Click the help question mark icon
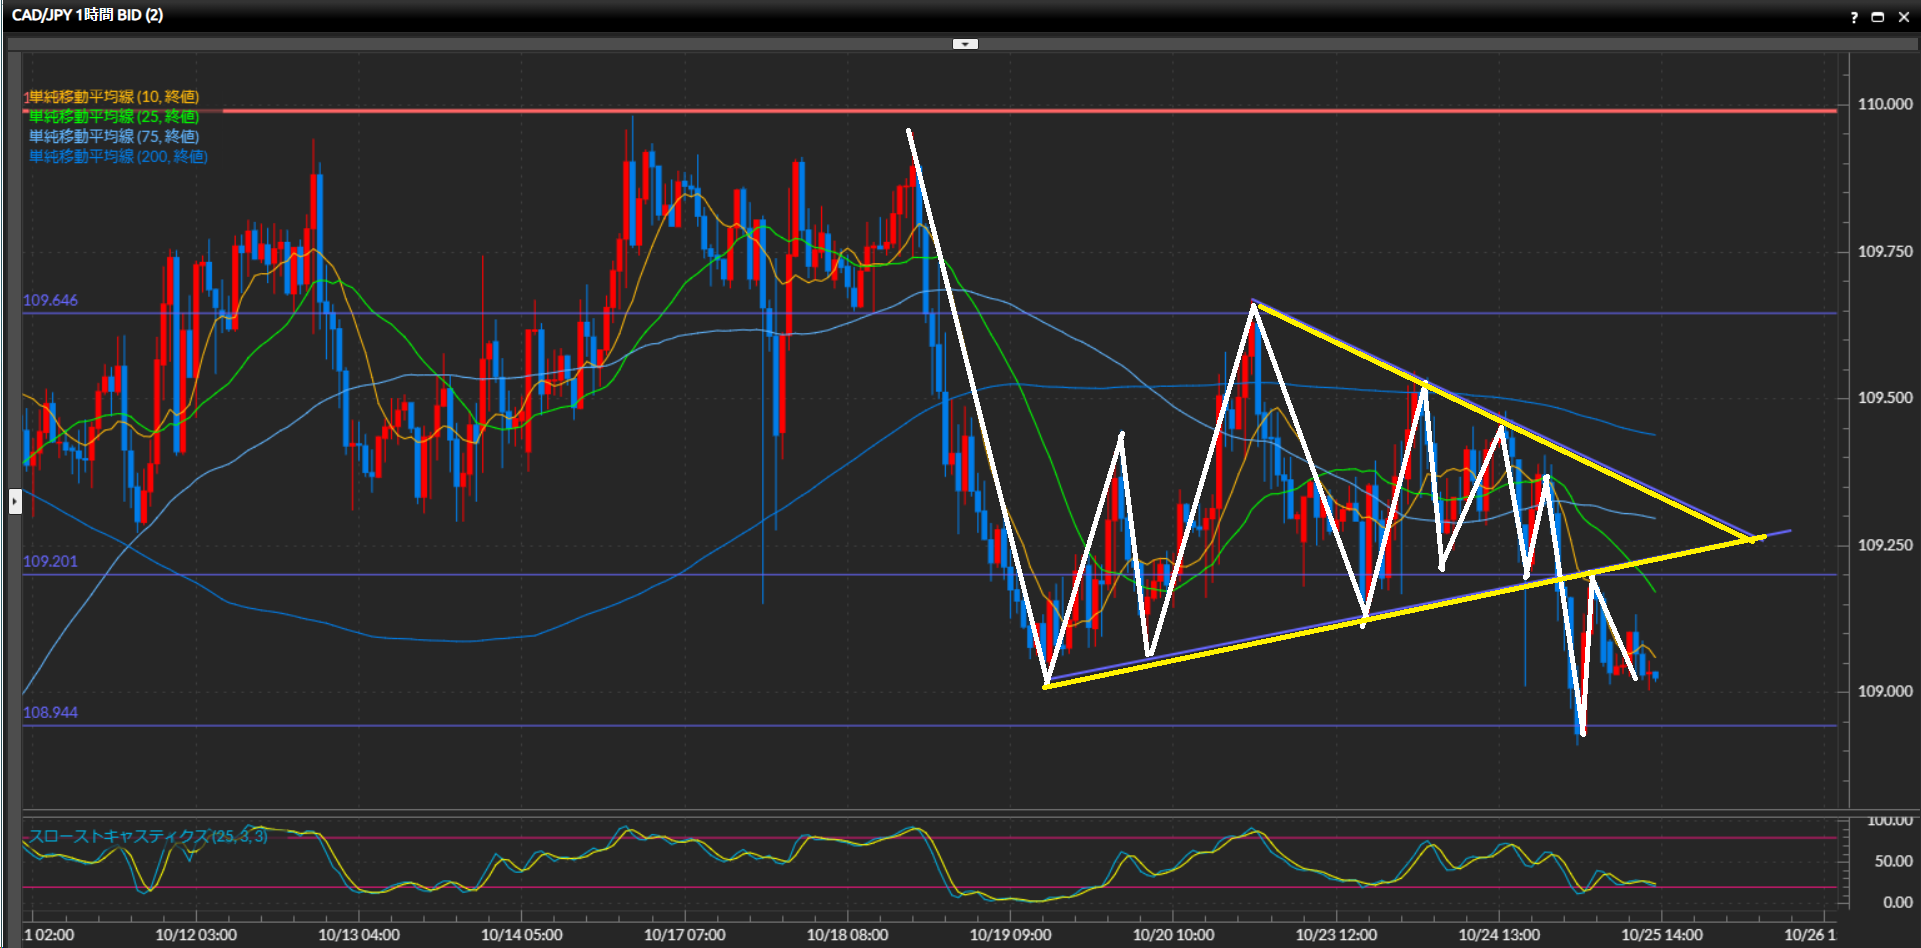1921x948 pixels. click(x=1854, y=17)
